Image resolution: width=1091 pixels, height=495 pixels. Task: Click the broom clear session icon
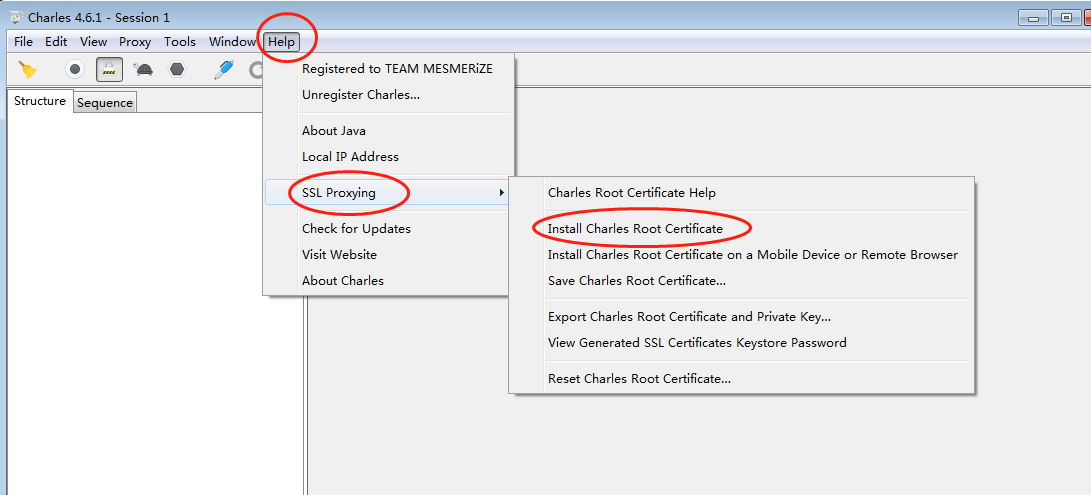[27, 70]
